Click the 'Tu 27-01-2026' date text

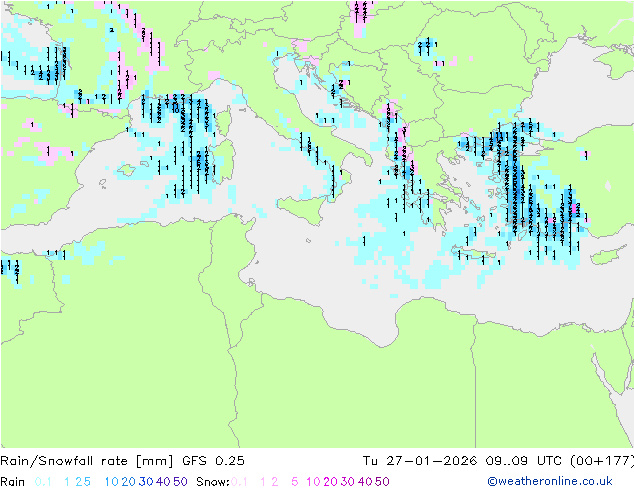420,461
